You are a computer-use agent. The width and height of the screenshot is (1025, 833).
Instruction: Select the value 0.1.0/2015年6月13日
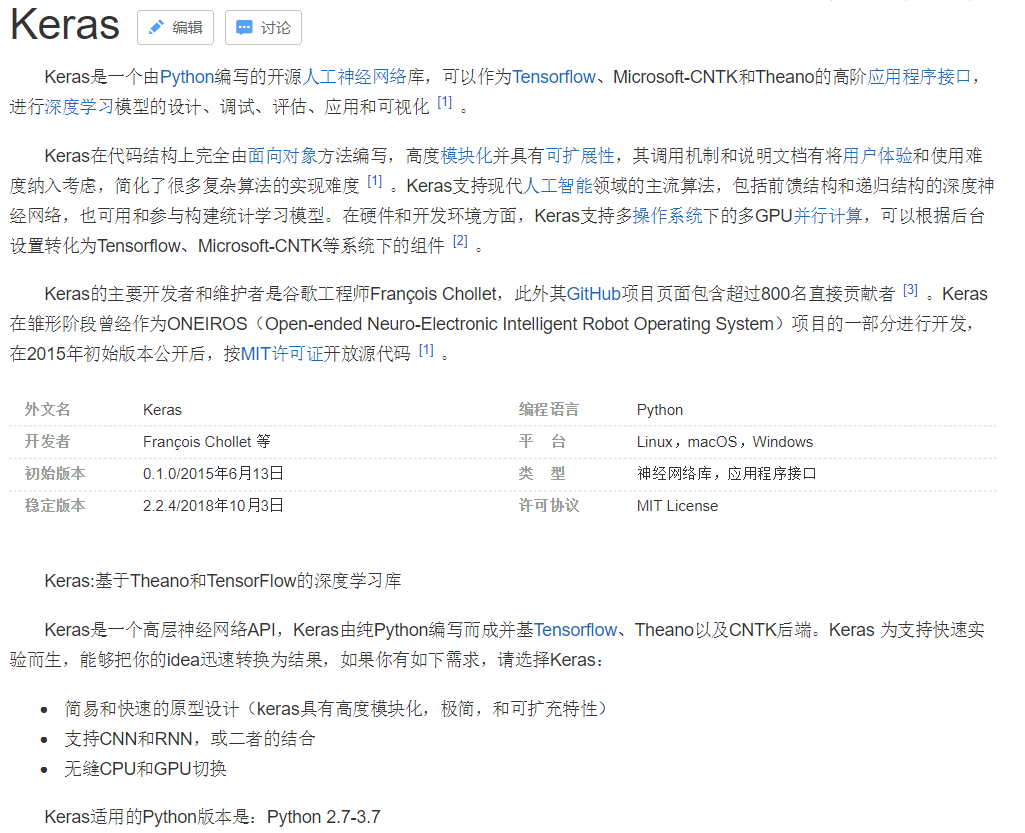coord(213,473)
